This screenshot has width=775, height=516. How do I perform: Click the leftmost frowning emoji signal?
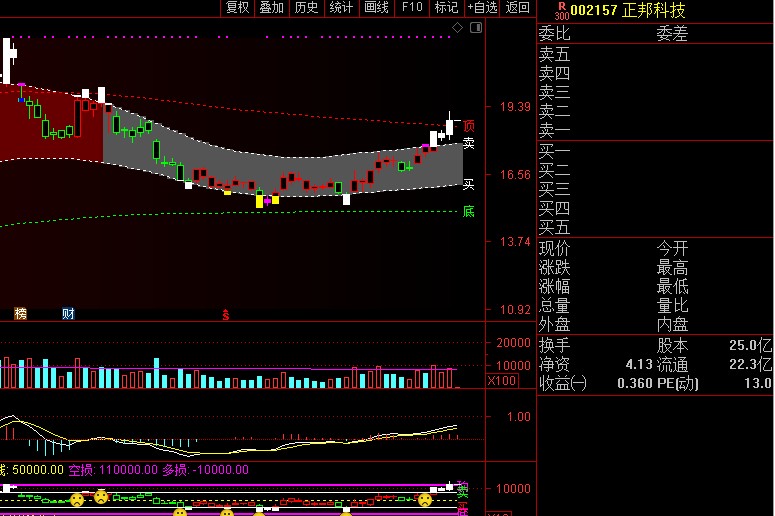[77, 498]
